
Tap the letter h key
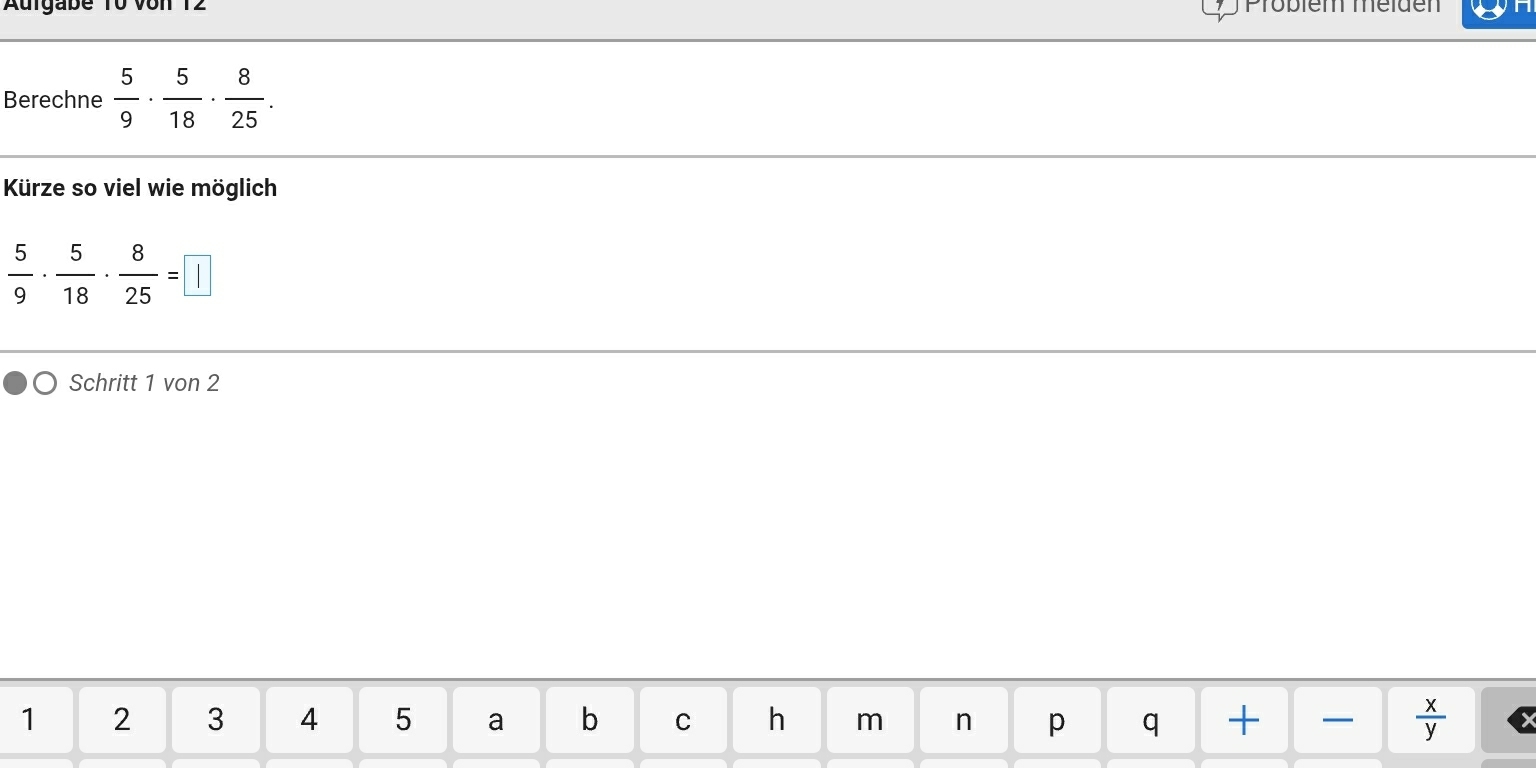[x=777, y=720]
